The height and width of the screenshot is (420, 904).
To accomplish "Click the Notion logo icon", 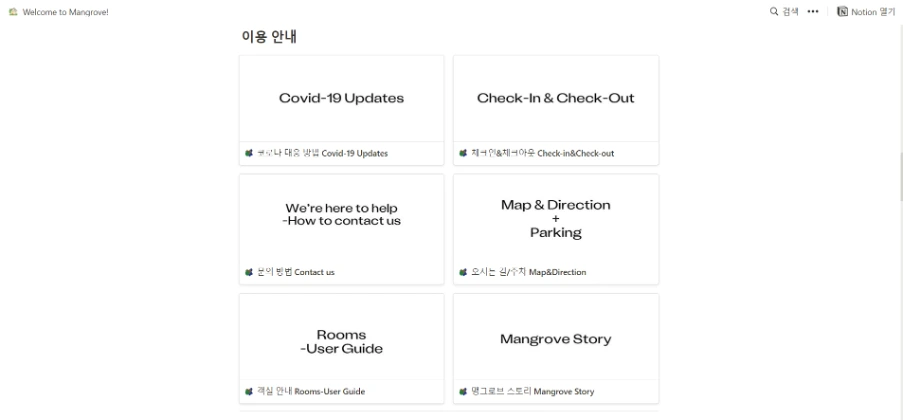I will (842, 12).
